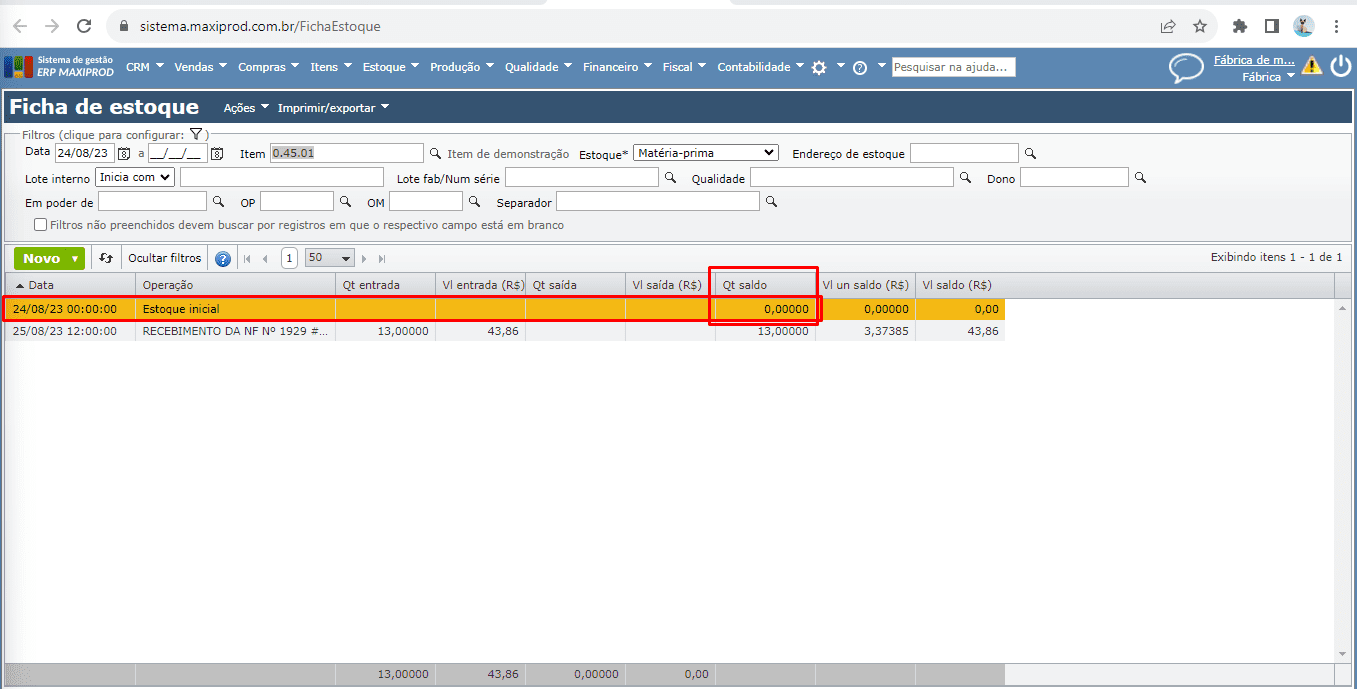Open the Estoque menu
The width and height of the screenshot is (1357, 689).
coord(391,67)
